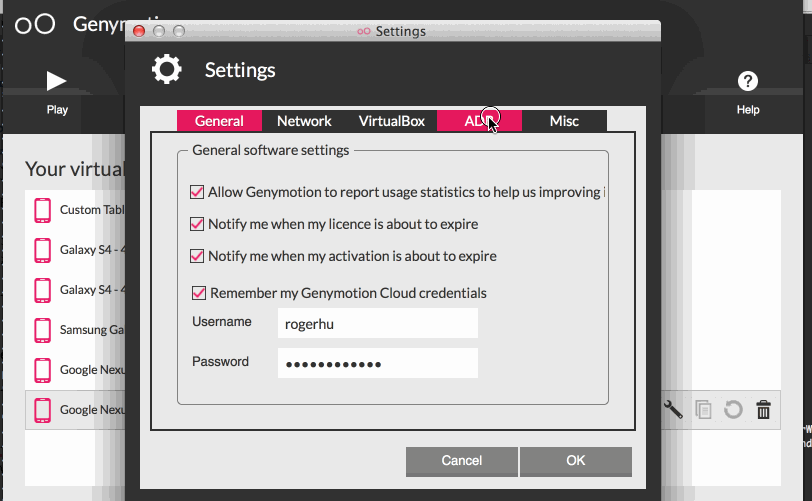Click the phone icon of the highlighted Google Nexus
Screen dimensions: 812x501
coord(42,410)
